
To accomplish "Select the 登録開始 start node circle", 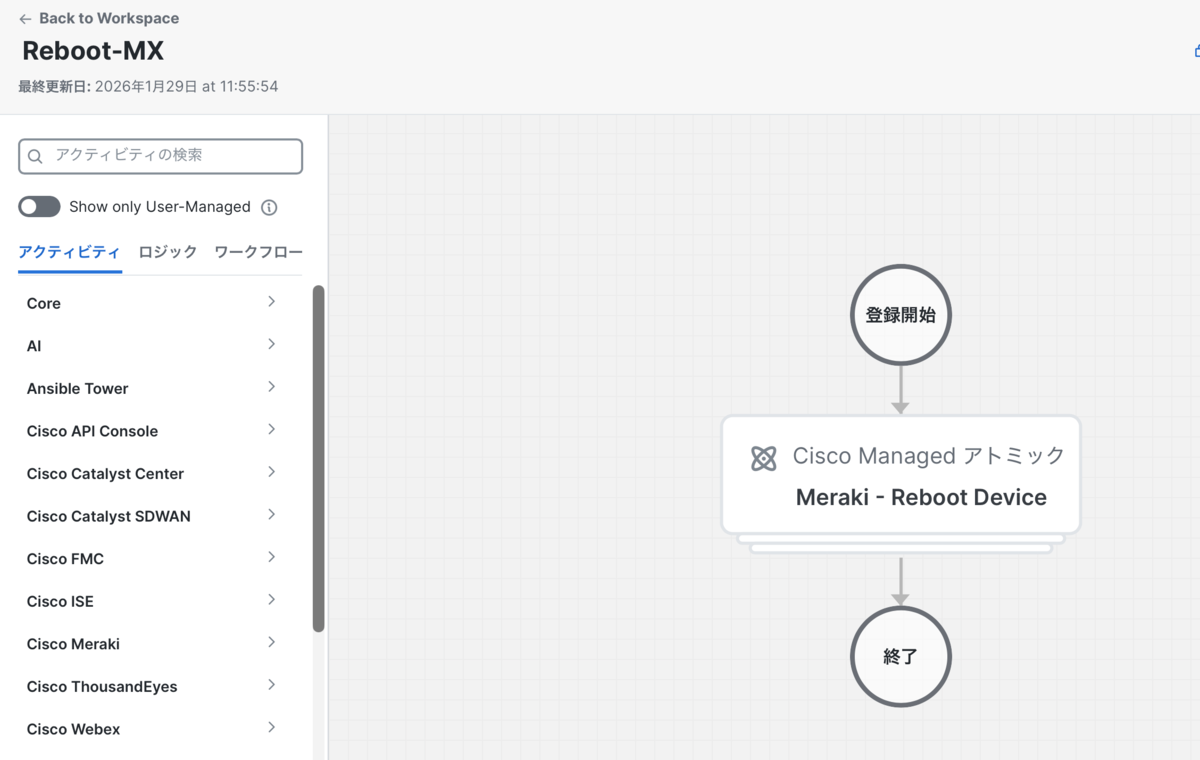I will pyautogui.click(x=901, y=315).
